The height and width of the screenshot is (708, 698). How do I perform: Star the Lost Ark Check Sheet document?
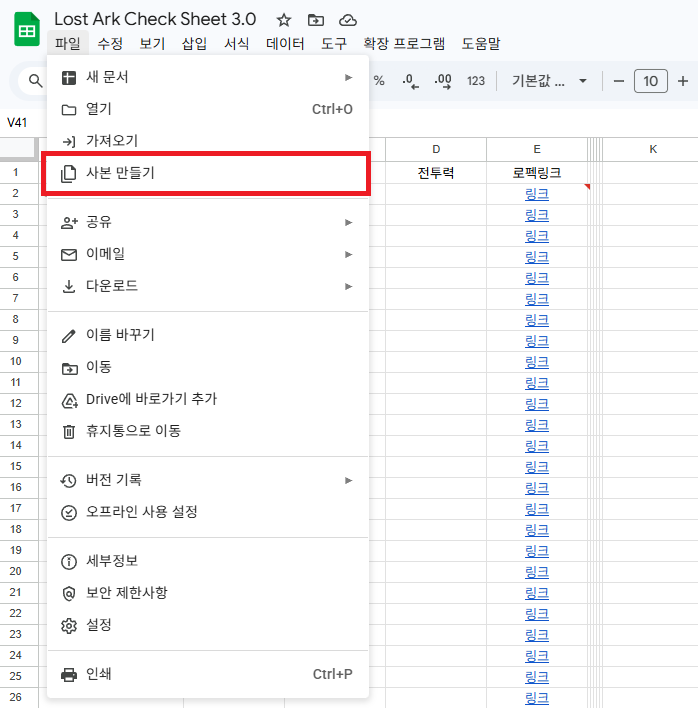click(284, 20)
